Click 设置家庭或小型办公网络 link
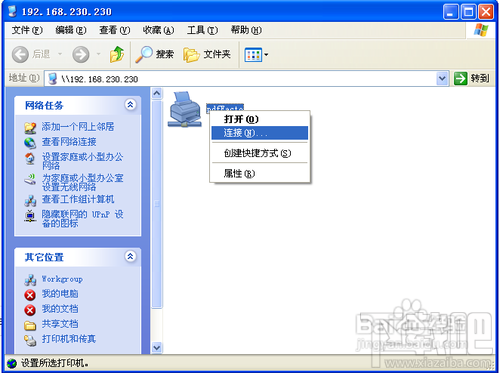The height and width of the screenshot is (373, 500). tap(82, 161)
